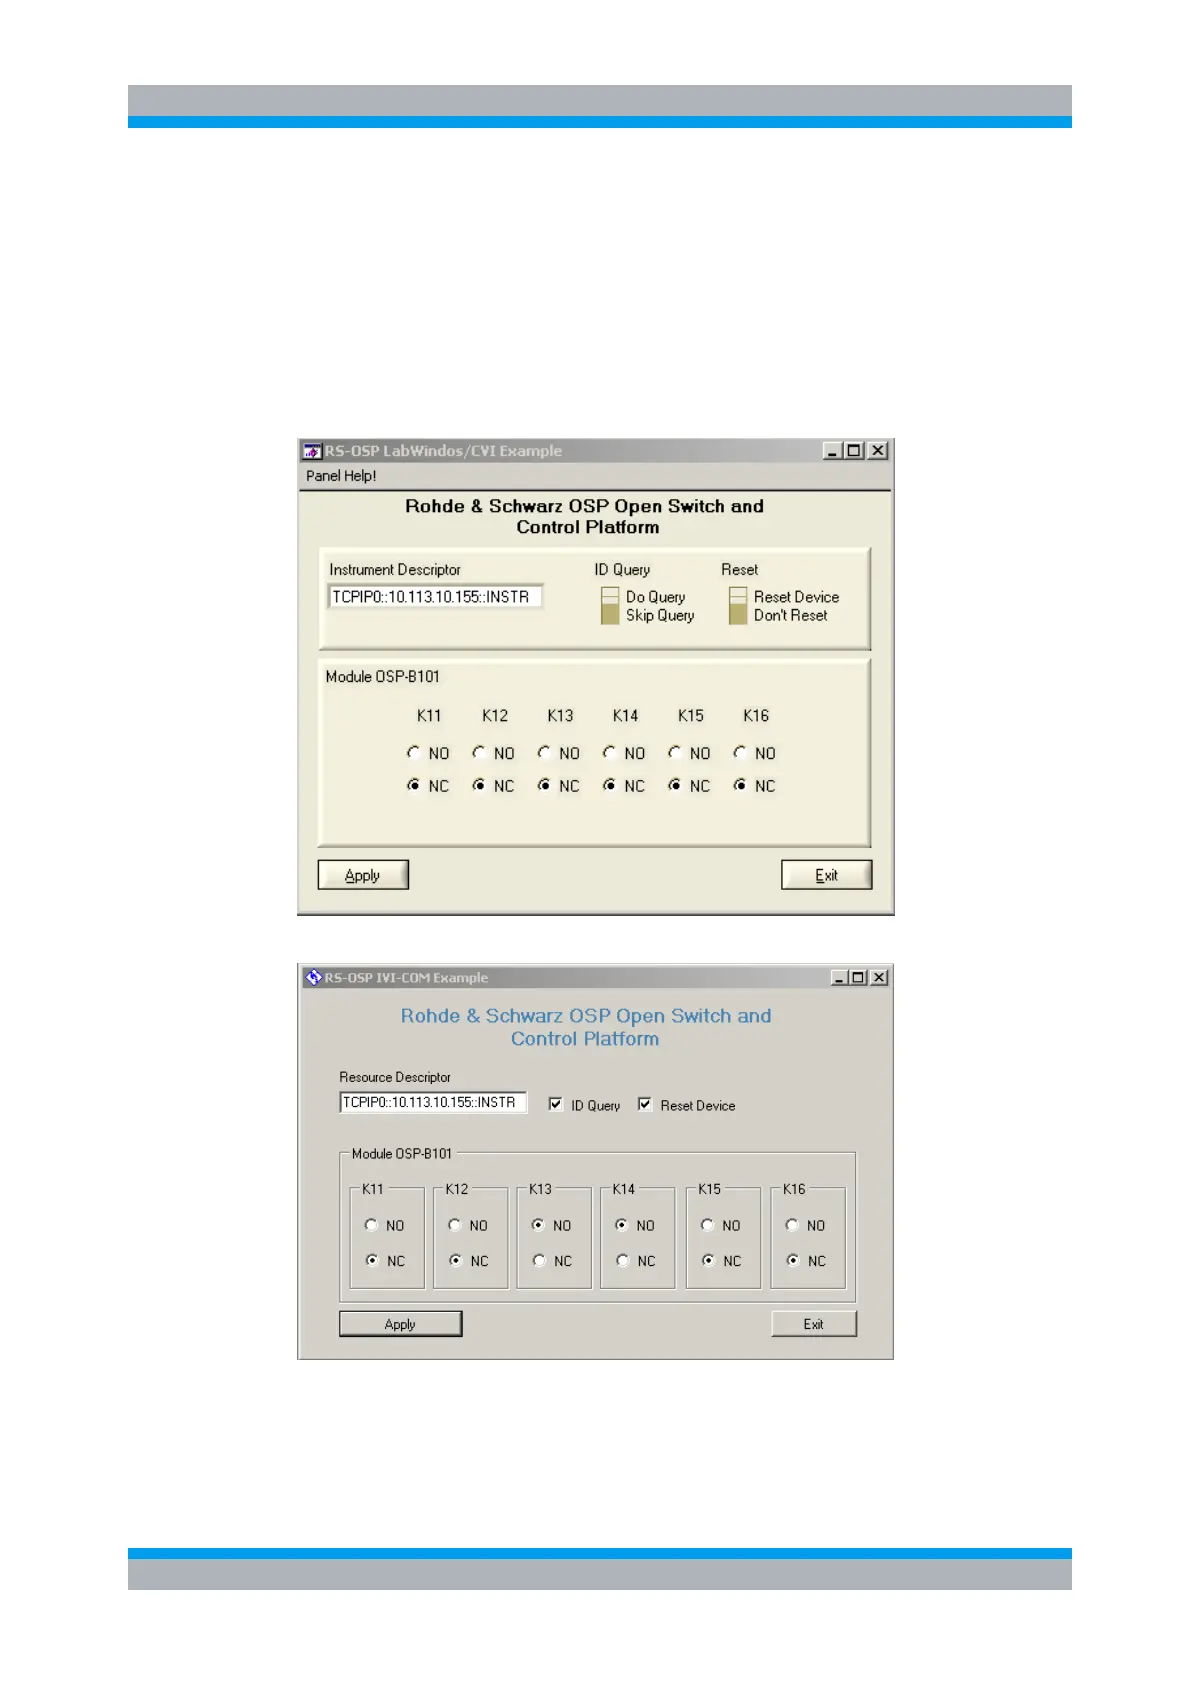Click Resource Descriptor field in IVI-COM window
The width and height of the screenshot is (1191, 1684).
pyautogui.click(x=433, y=1102)
